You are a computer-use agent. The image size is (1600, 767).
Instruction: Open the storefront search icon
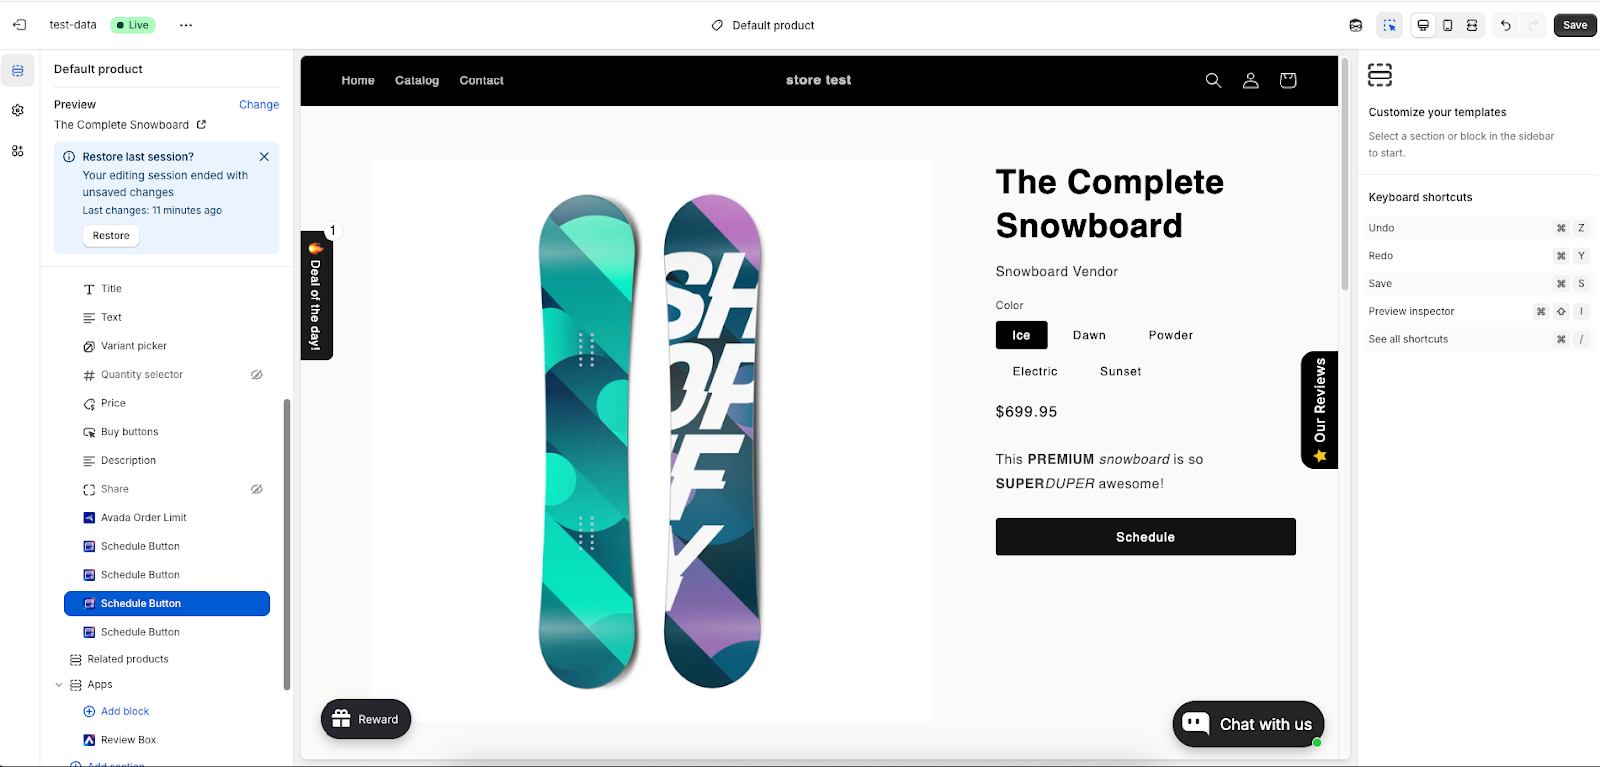[1213, 80]
